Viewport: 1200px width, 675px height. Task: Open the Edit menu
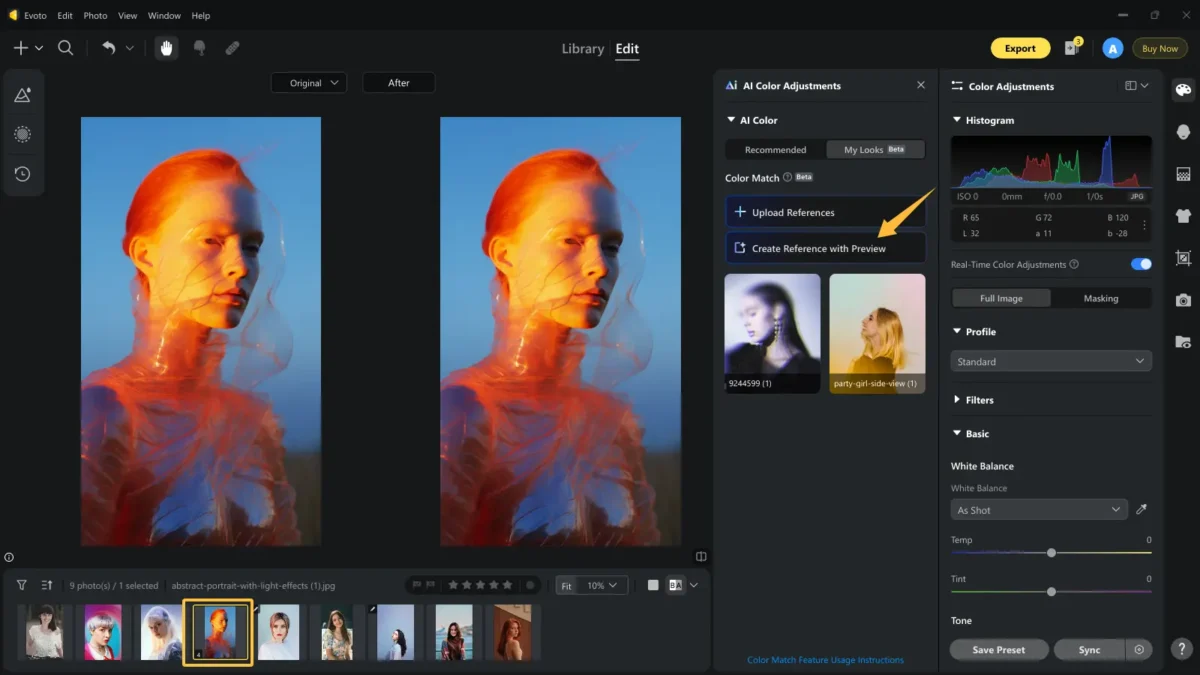click(x=65, y=16)
